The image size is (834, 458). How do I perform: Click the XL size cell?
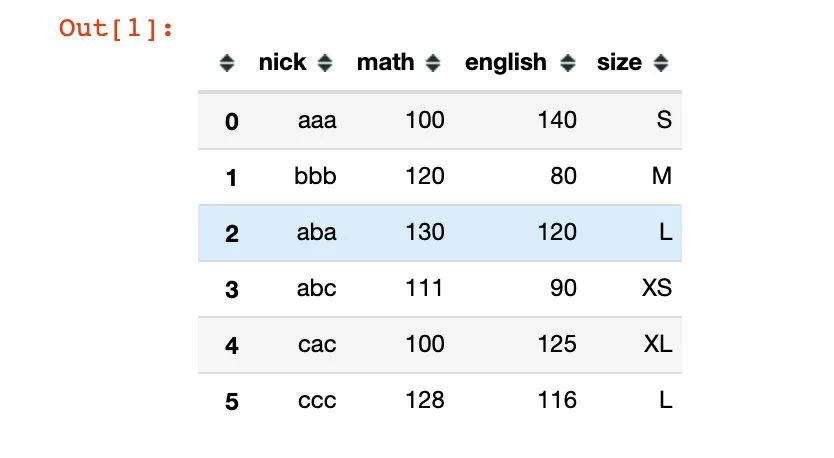[x=658, y=344]
